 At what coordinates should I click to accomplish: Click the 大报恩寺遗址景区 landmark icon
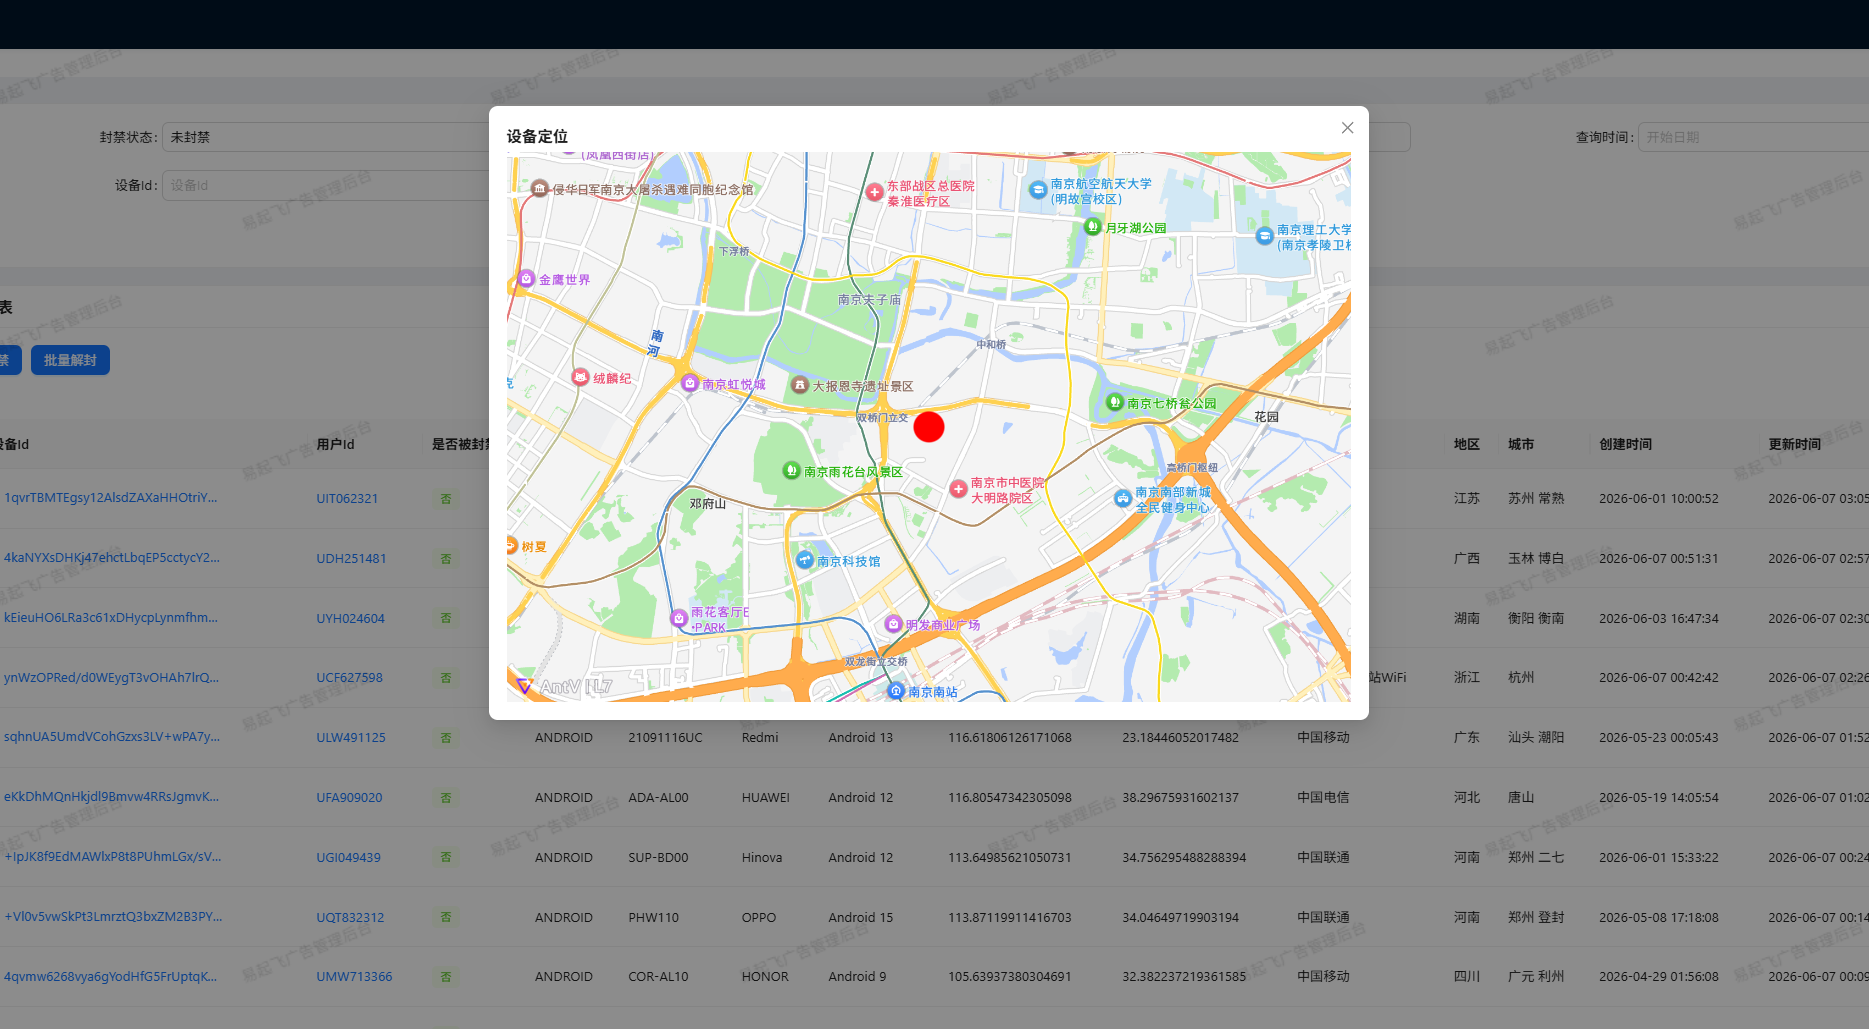[799, 384]
